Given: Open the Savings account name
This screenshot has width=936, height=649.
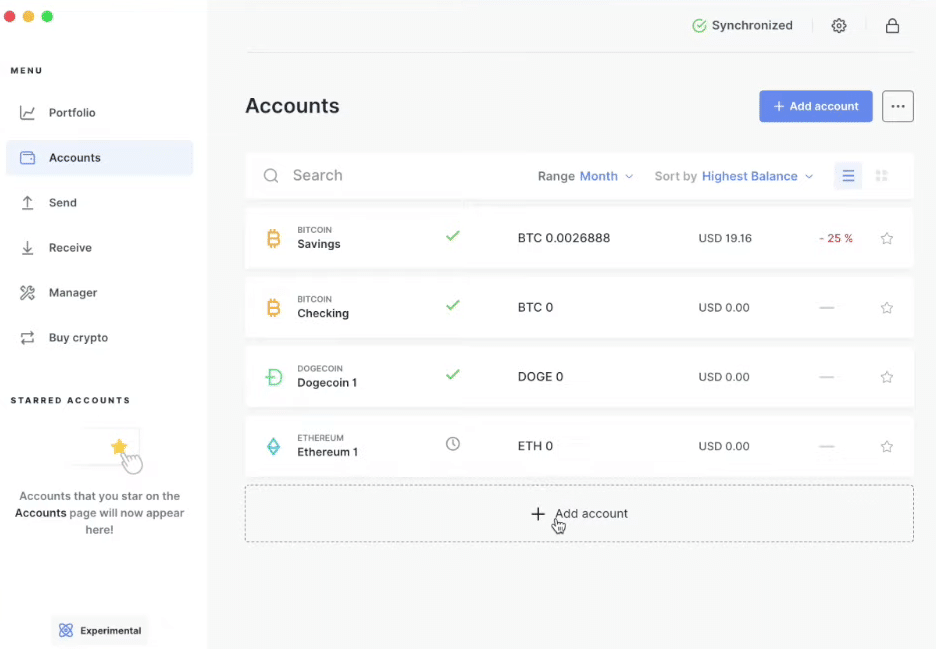Looking at the screenshot, I should tap(319, 244).
